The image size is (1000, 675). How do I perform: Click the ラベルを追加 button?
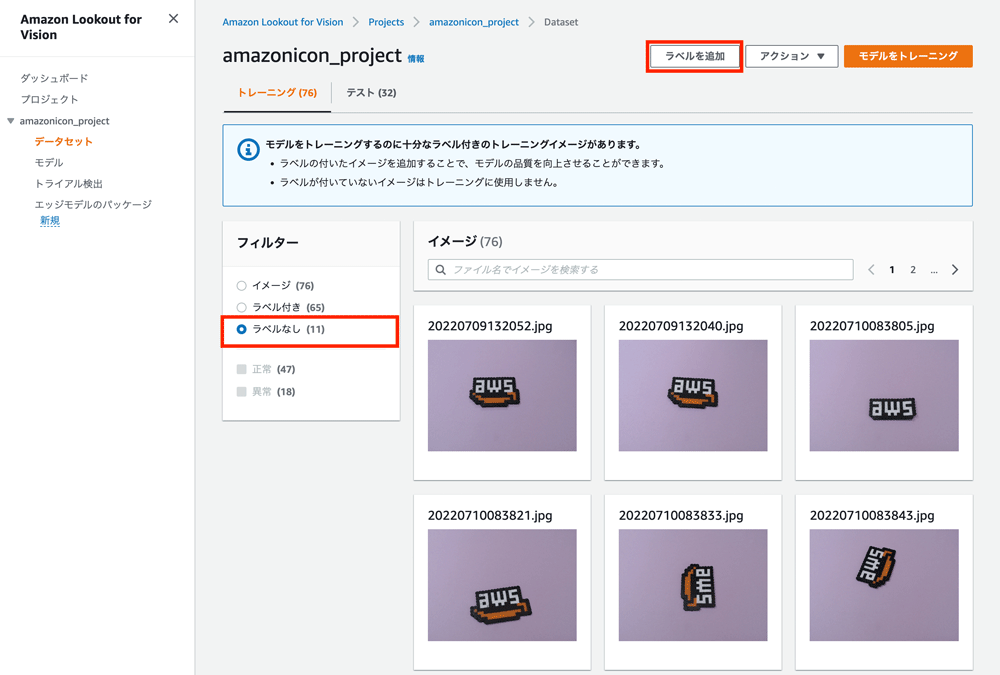coord(695,57)
